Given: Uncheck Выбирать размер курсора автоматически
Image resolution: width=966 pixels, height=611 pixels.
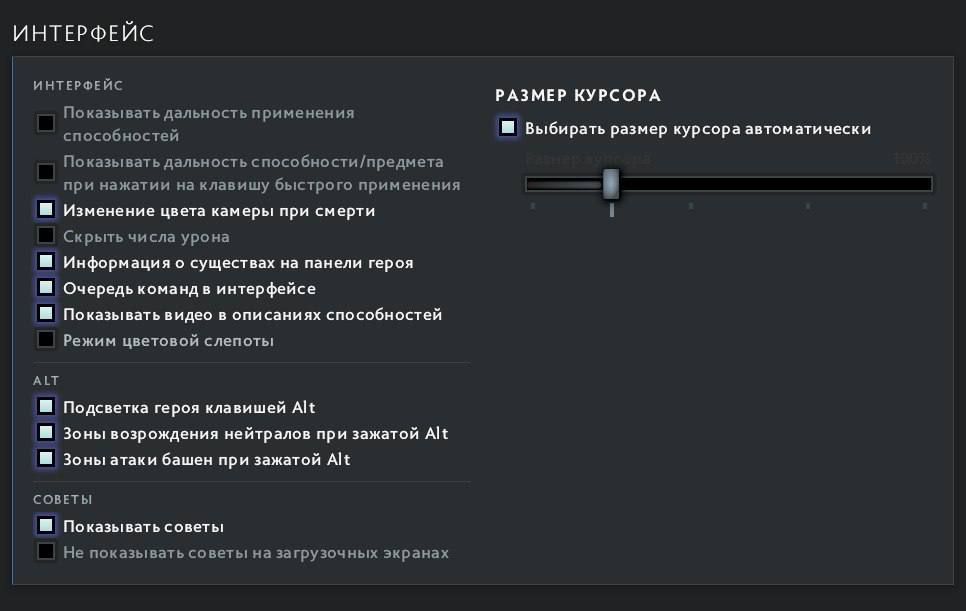Looking at the screenshot, I should pyautogui.click(x=507, y=128).
